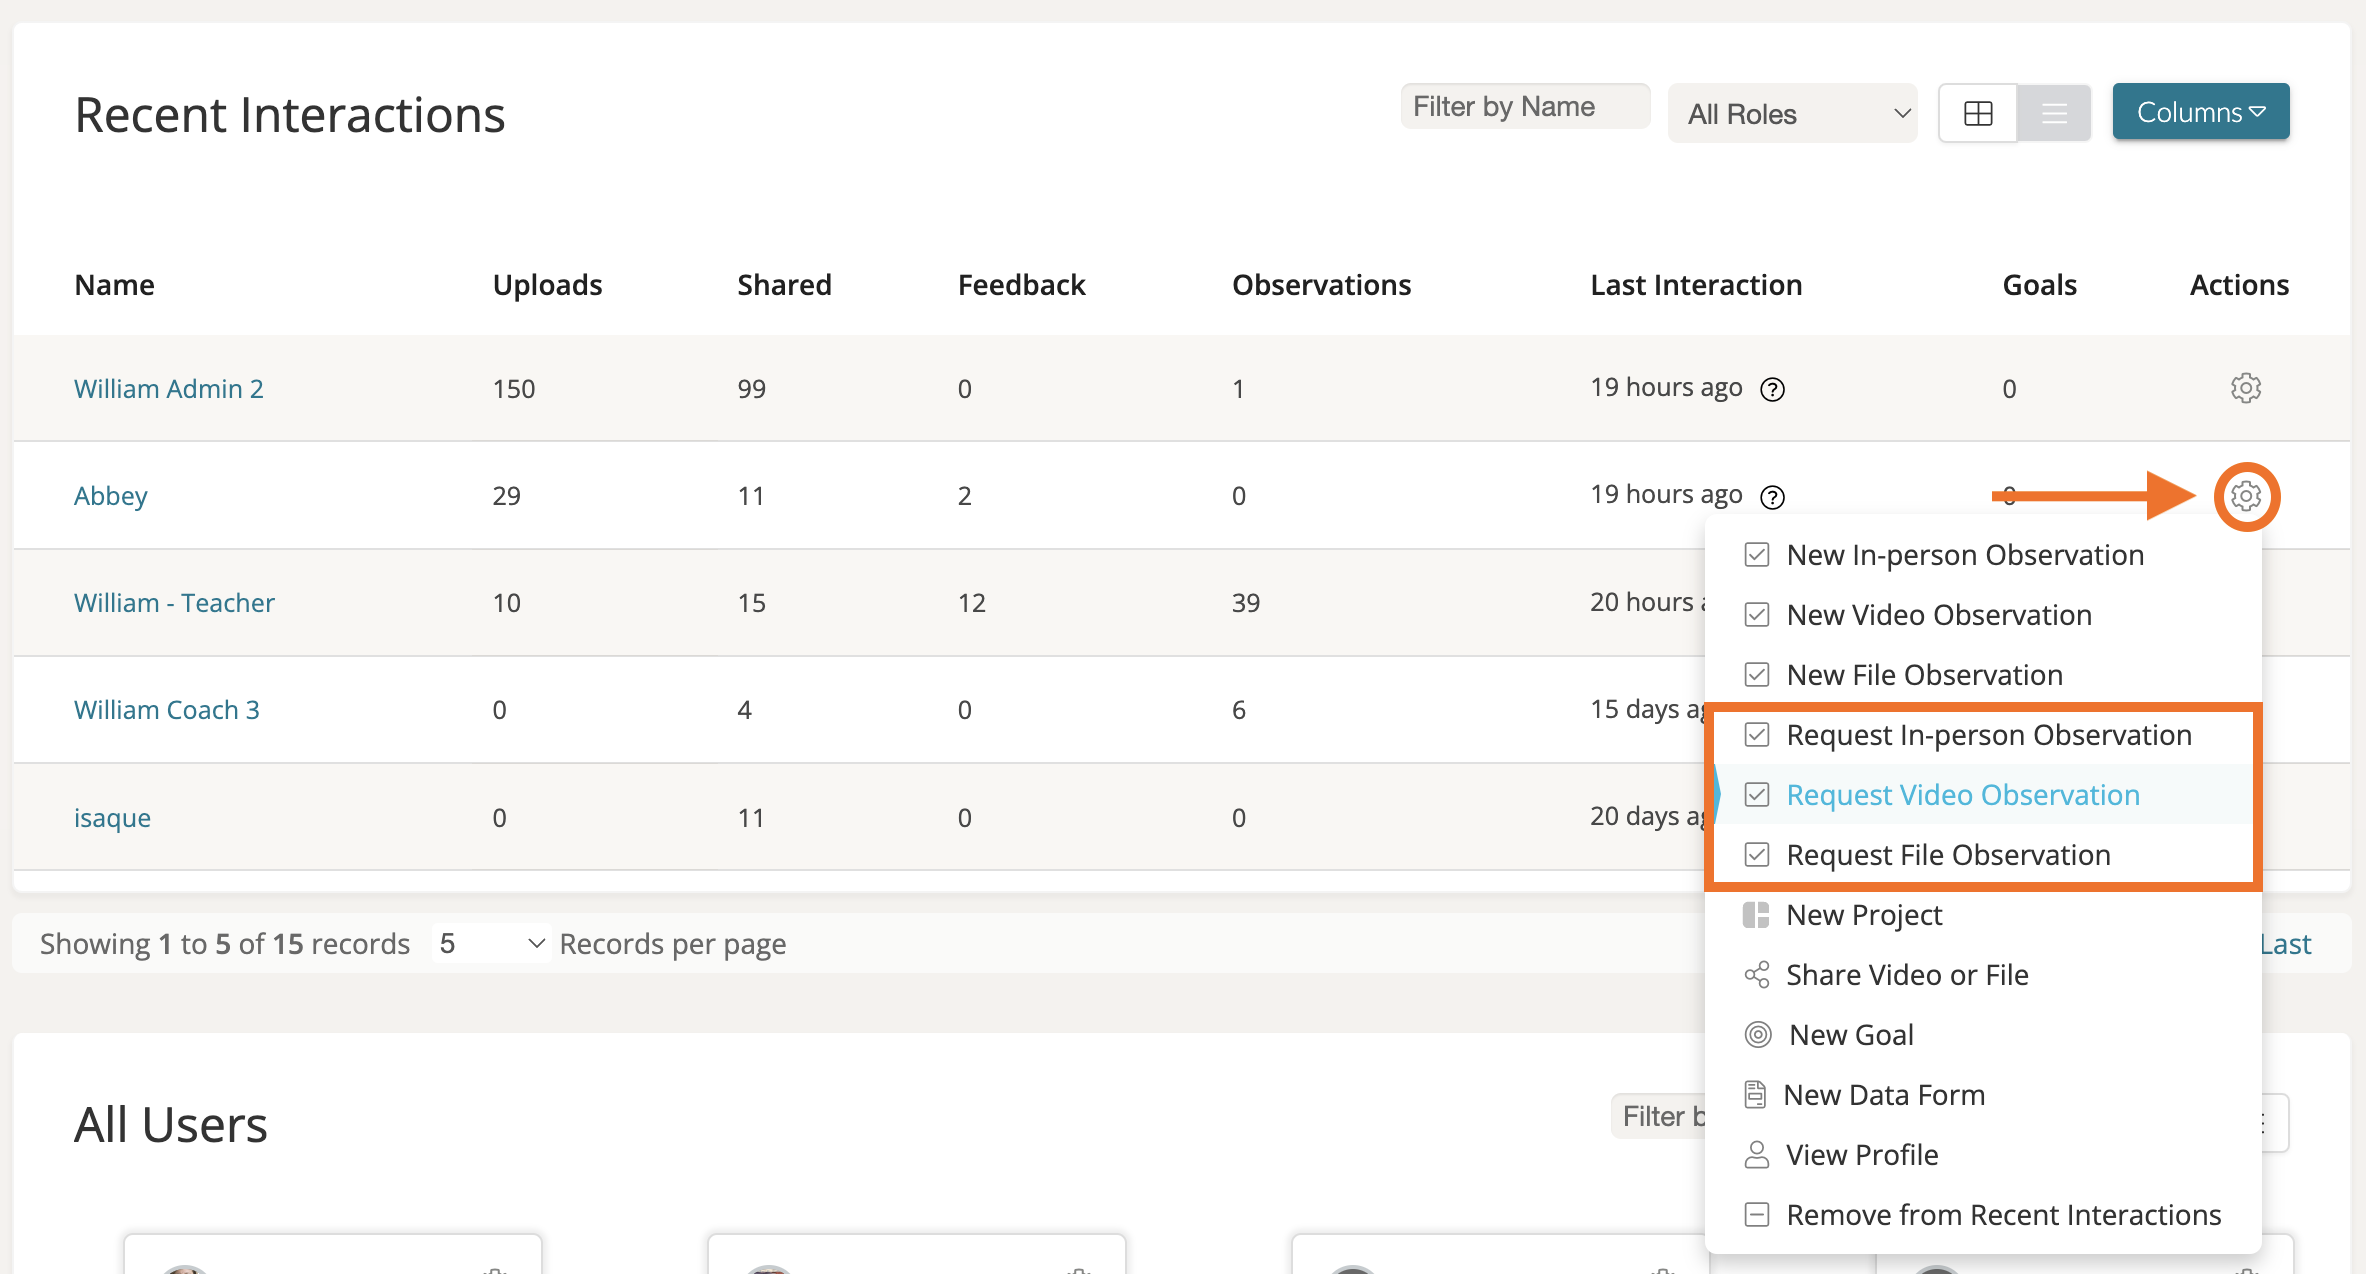Screen dimensions: 2366x1274
Task: Select New In-person Observation option
Action: tap(1964, 555)
